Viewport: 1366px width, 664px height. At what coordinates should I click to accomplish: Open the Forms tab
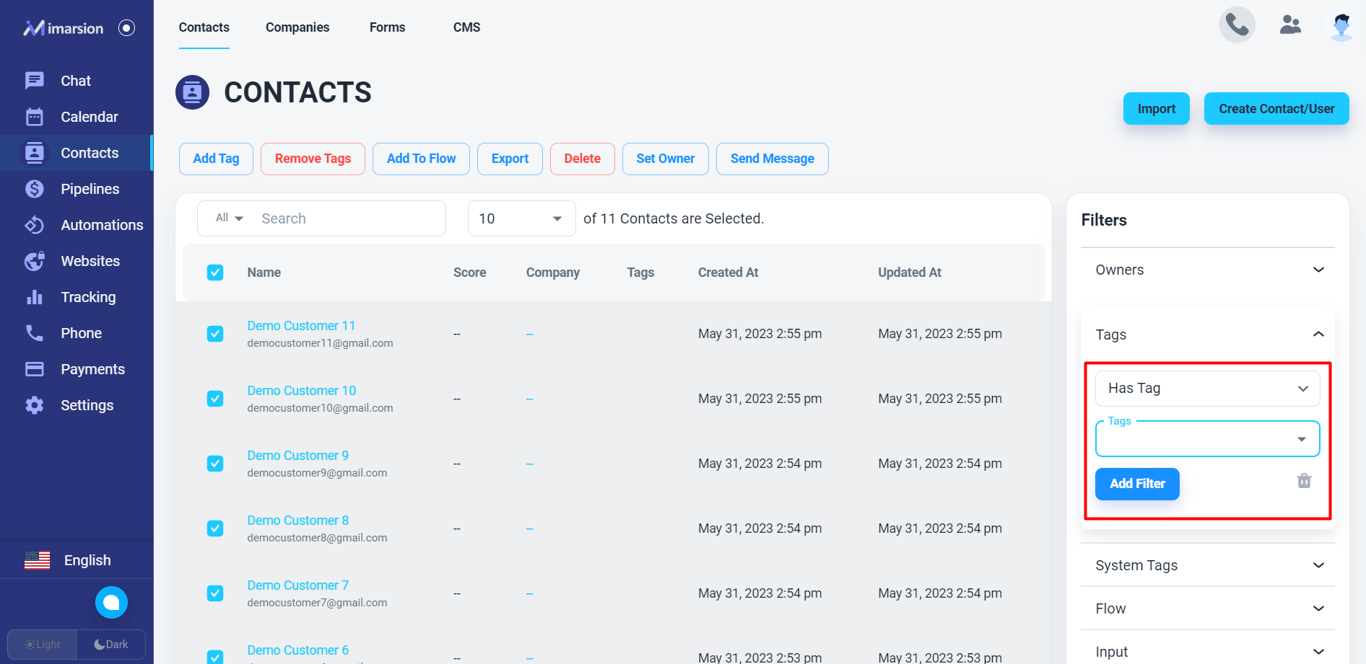(387, 27)
